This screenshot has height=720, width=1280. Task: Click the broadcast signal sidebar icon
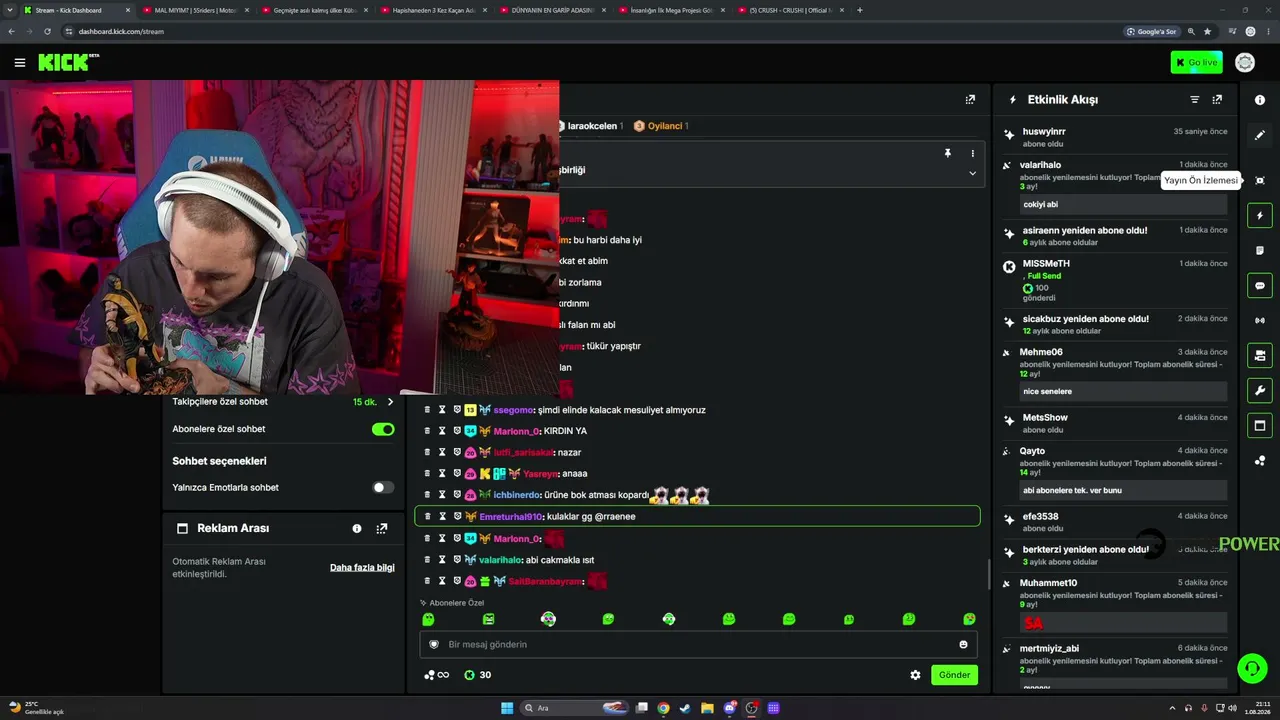pos(1260,321)
